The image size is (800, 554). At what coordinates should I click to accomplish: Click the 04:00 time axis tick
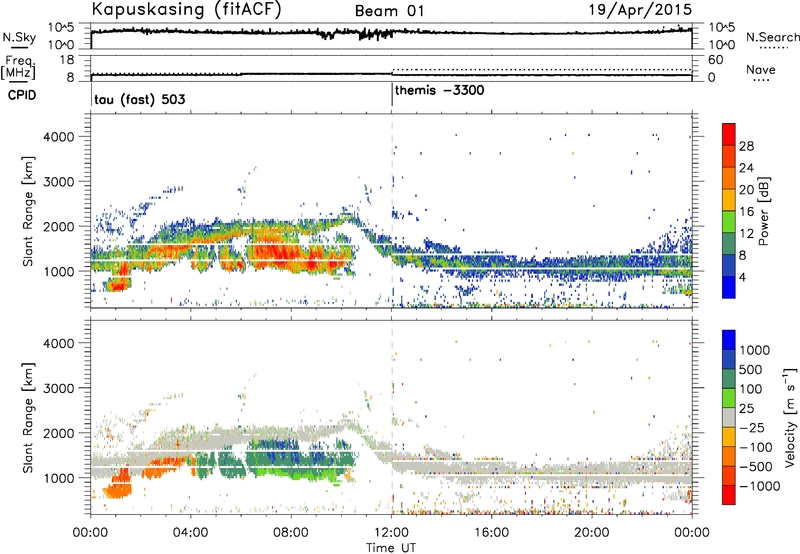tap(191, 532)
